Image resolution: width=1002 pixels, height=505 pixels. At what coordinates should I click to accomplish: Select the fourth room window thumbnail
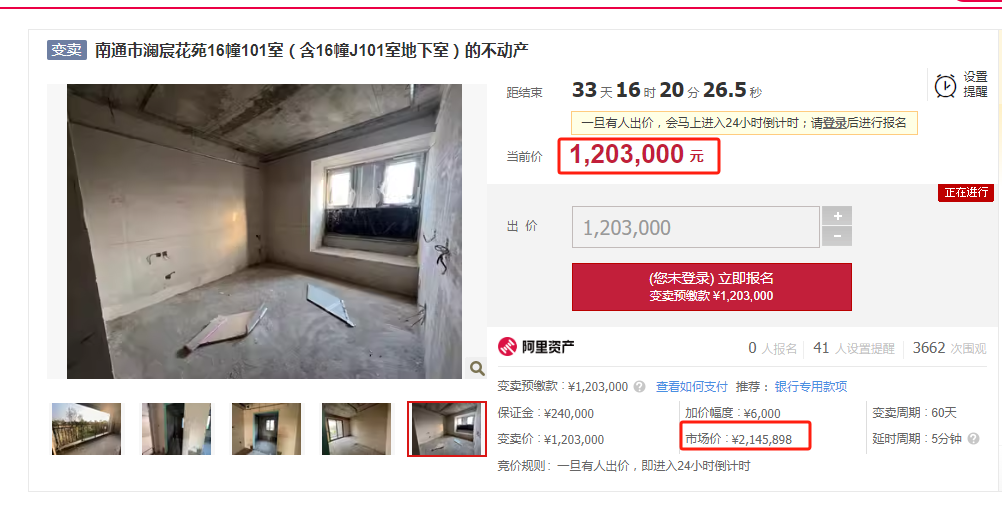[357, 429]
